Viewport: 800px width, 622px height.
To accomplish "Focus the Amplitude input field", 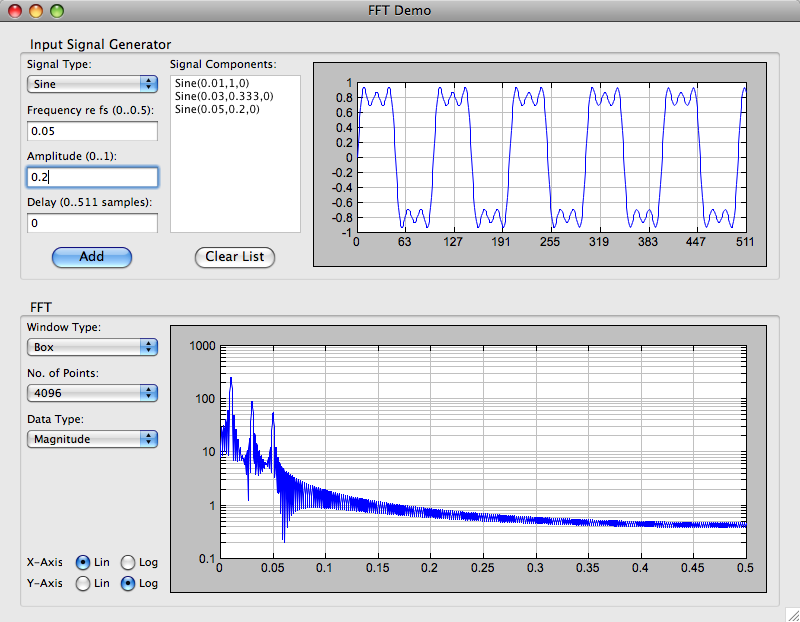I will point(92,177).
